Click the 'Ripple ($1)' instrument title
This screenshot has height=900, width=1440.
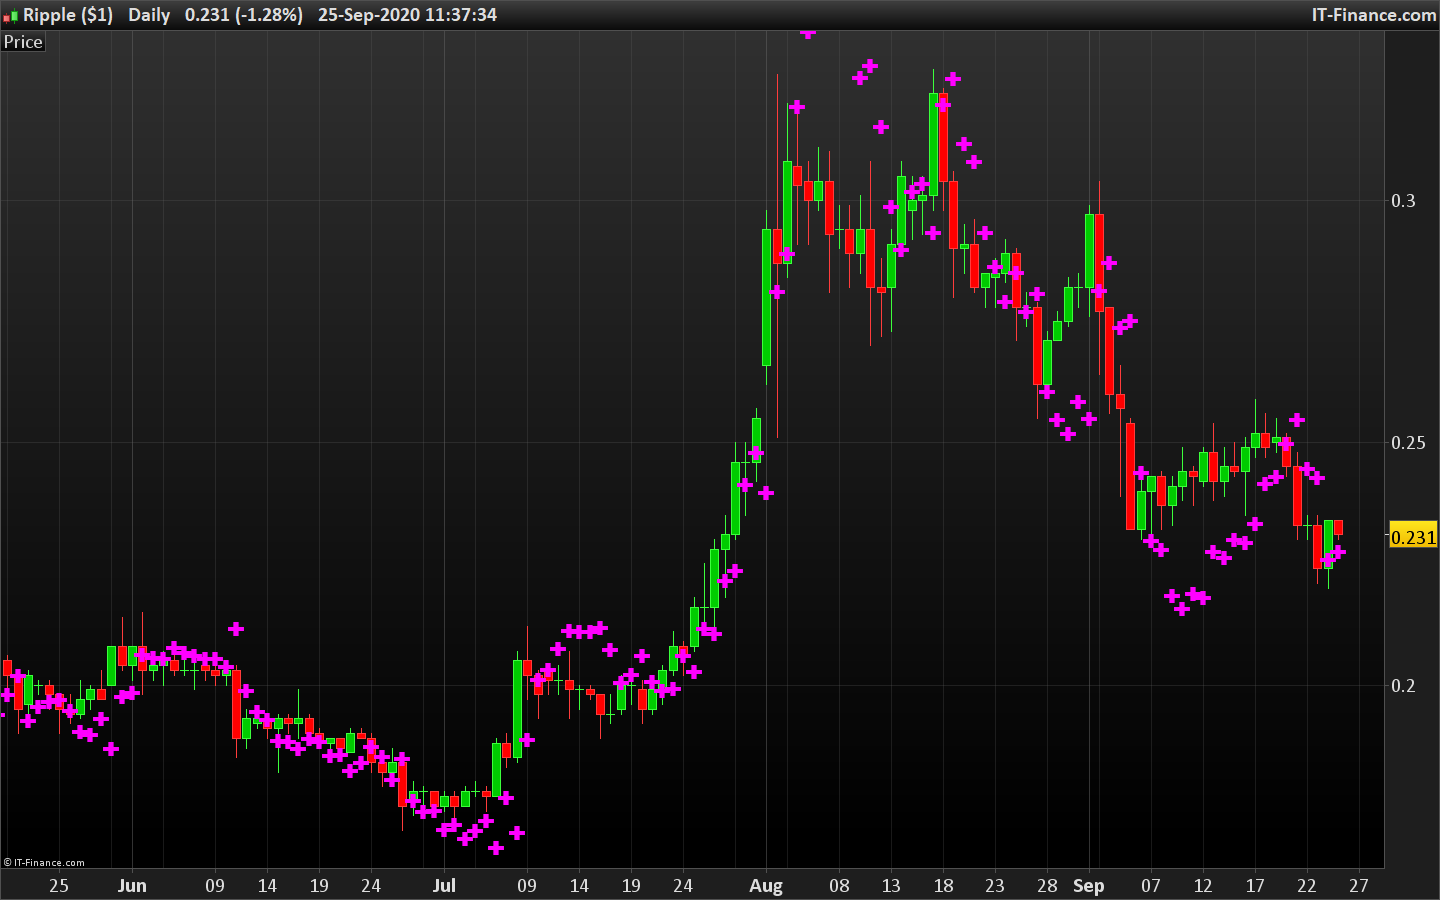click(68, 15)
